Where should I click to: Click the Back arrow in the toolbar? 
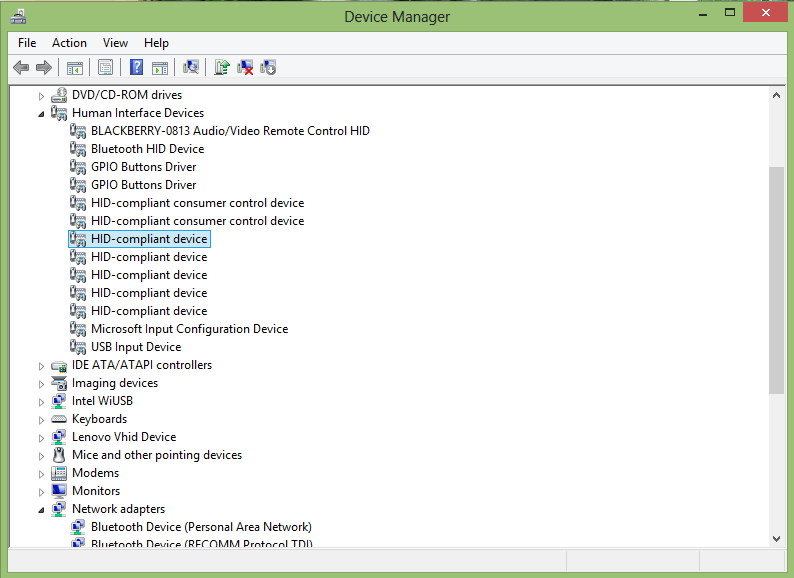[x=21, y=67]
